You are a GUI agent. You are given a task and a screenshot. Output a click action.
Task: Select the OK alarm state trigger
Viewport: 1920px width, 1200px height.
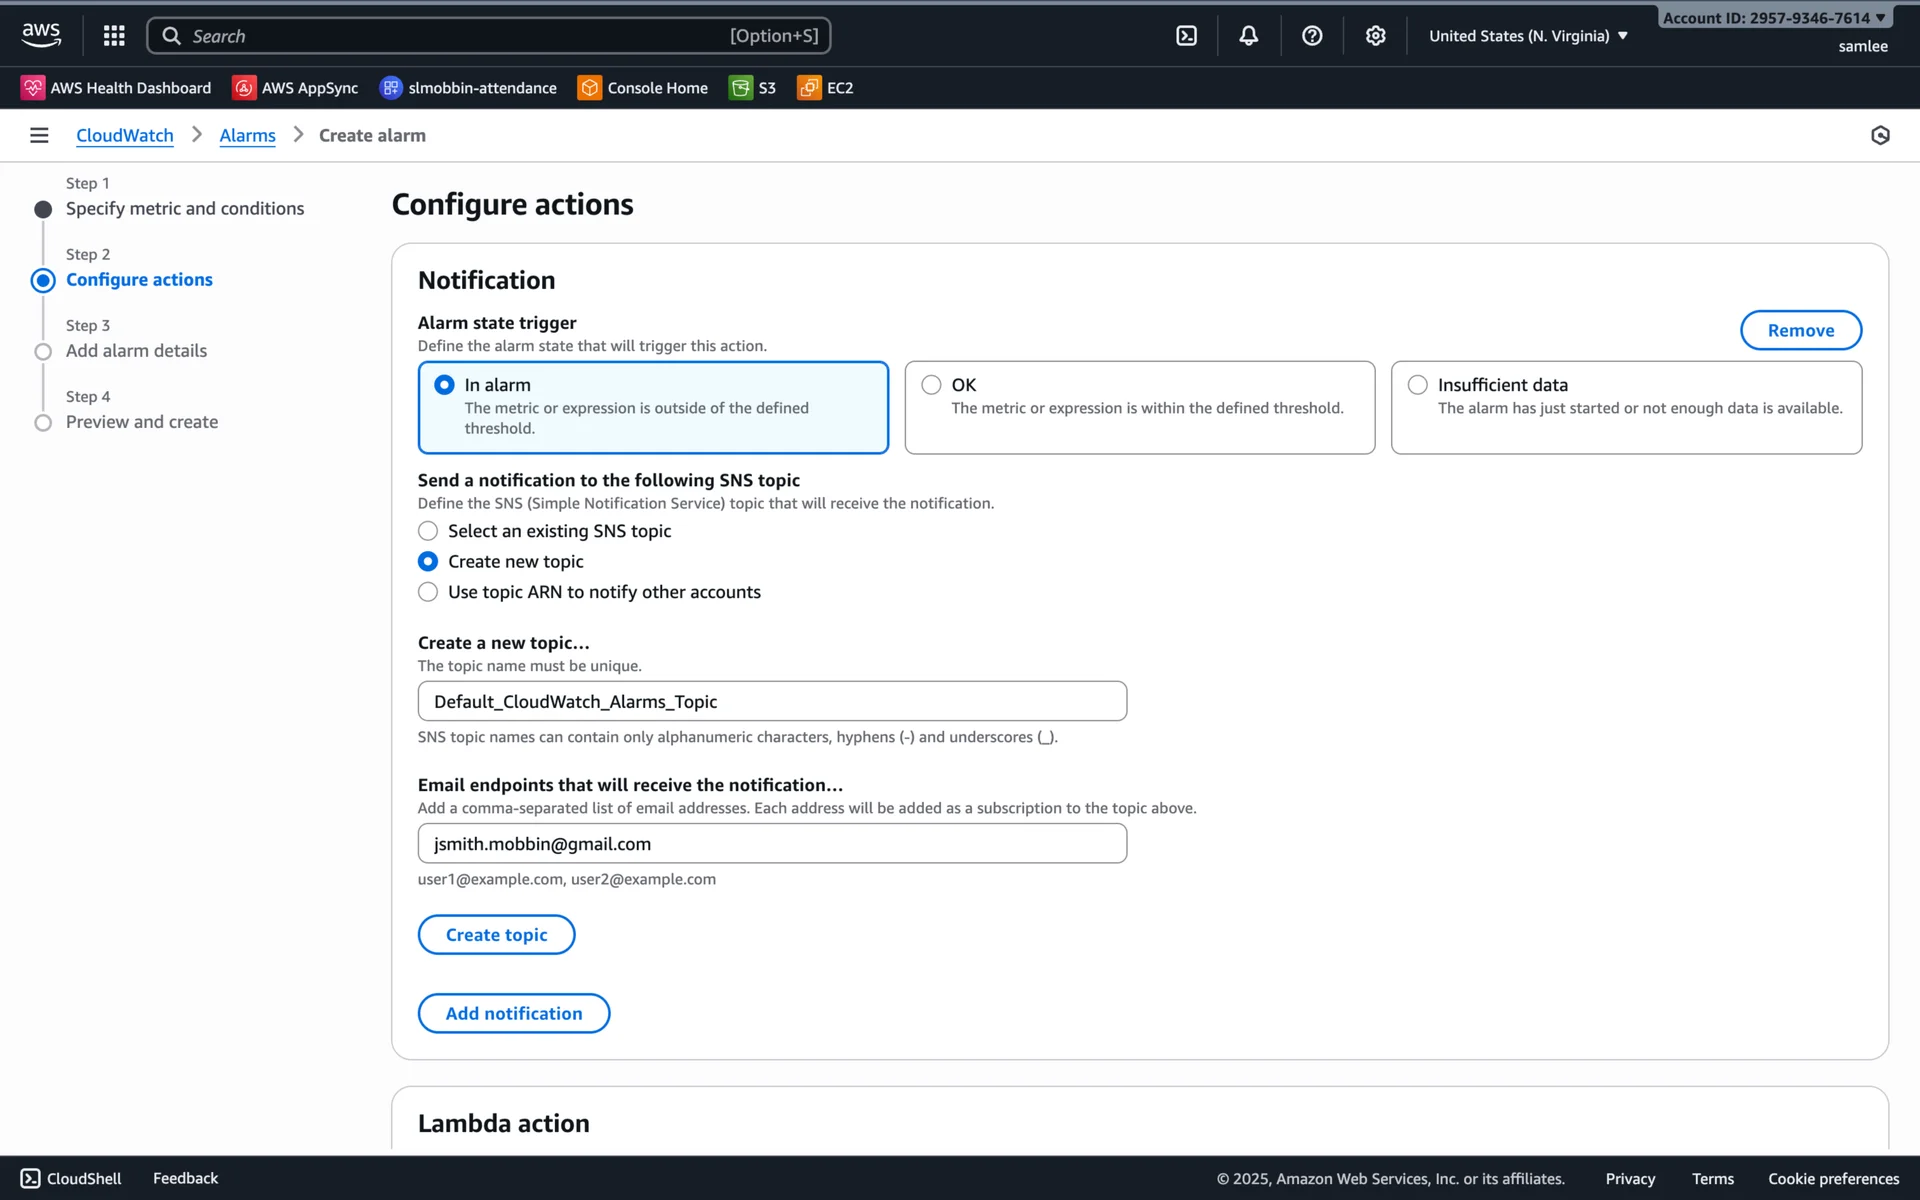[x=931, y=385]
